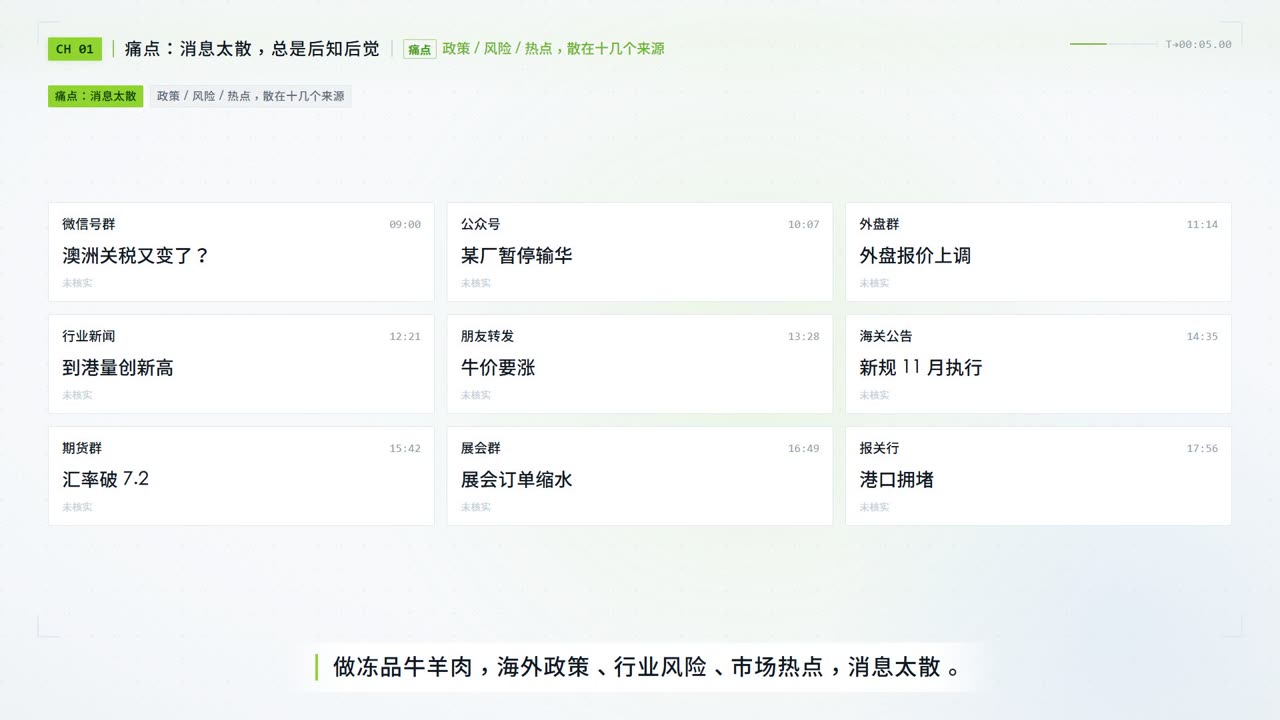Click the gray chip reading "政策 / 风险 / 热点，散在十几个来源"

251,96
